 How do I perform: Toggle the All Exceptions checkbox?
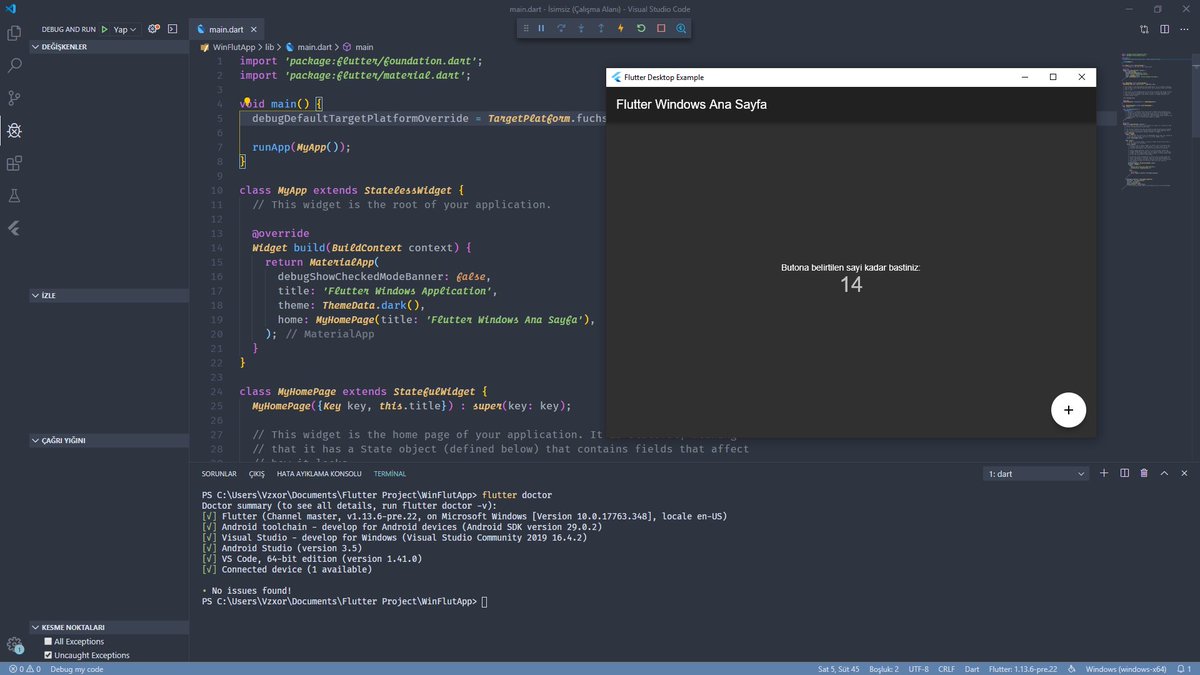(48, 642)
